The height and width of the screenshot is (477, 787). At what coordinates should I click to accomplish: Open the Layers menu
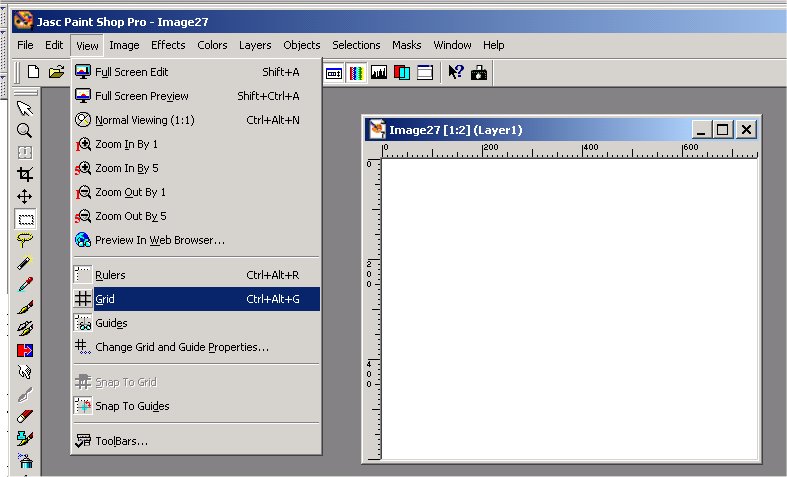tap(255, 45)
